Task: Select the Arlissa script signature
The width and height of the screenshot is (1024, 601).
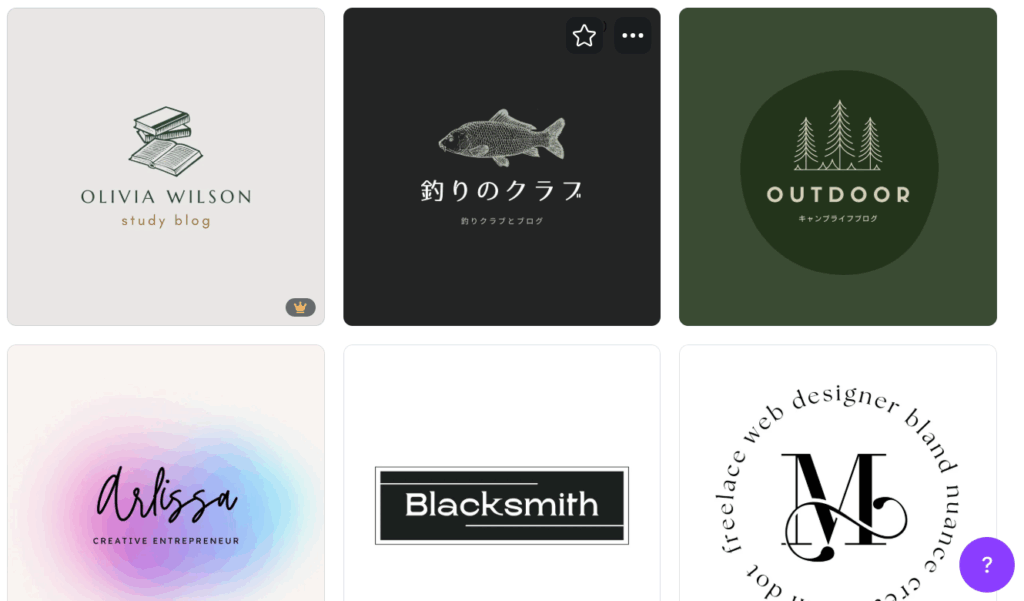Action: click(x=167, y=495)
